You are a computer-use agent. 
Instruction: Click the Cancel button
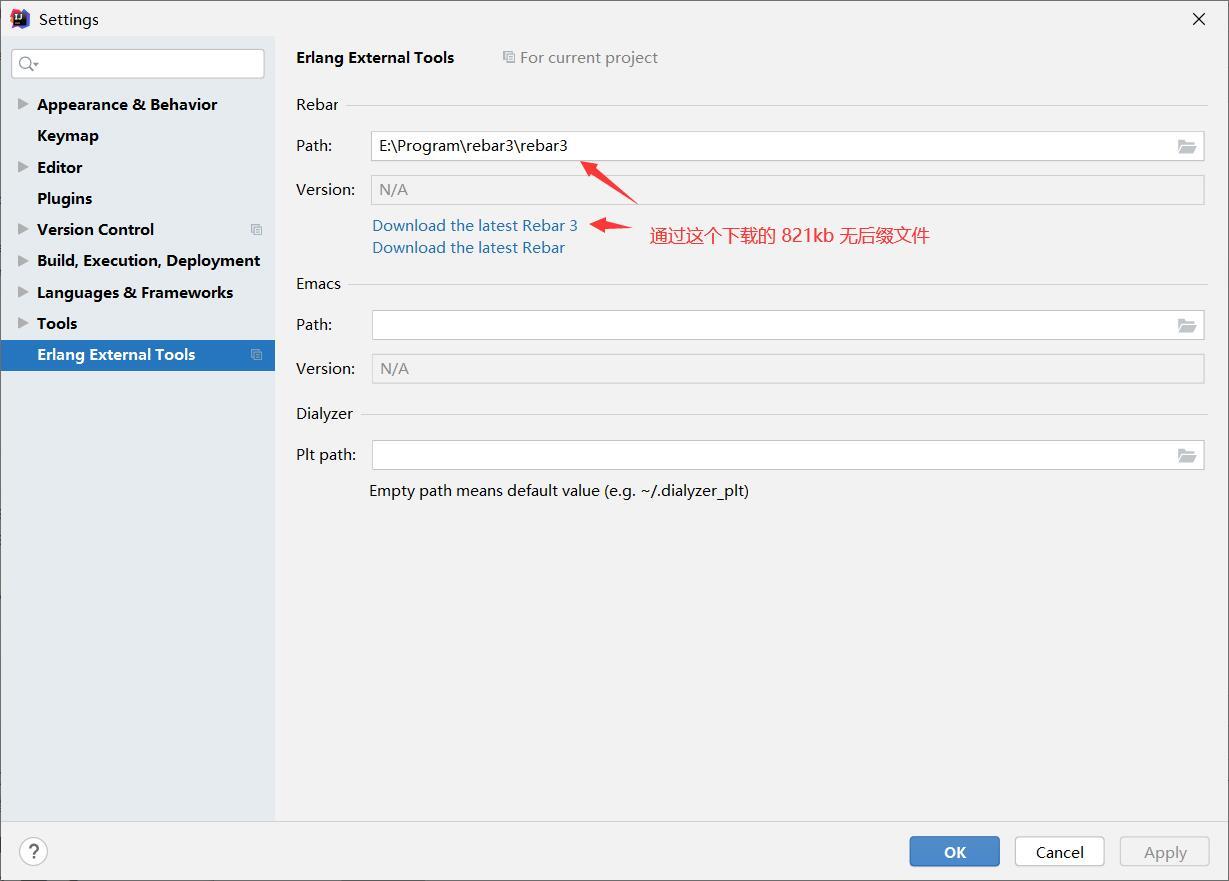click(x=1059, y=852)
